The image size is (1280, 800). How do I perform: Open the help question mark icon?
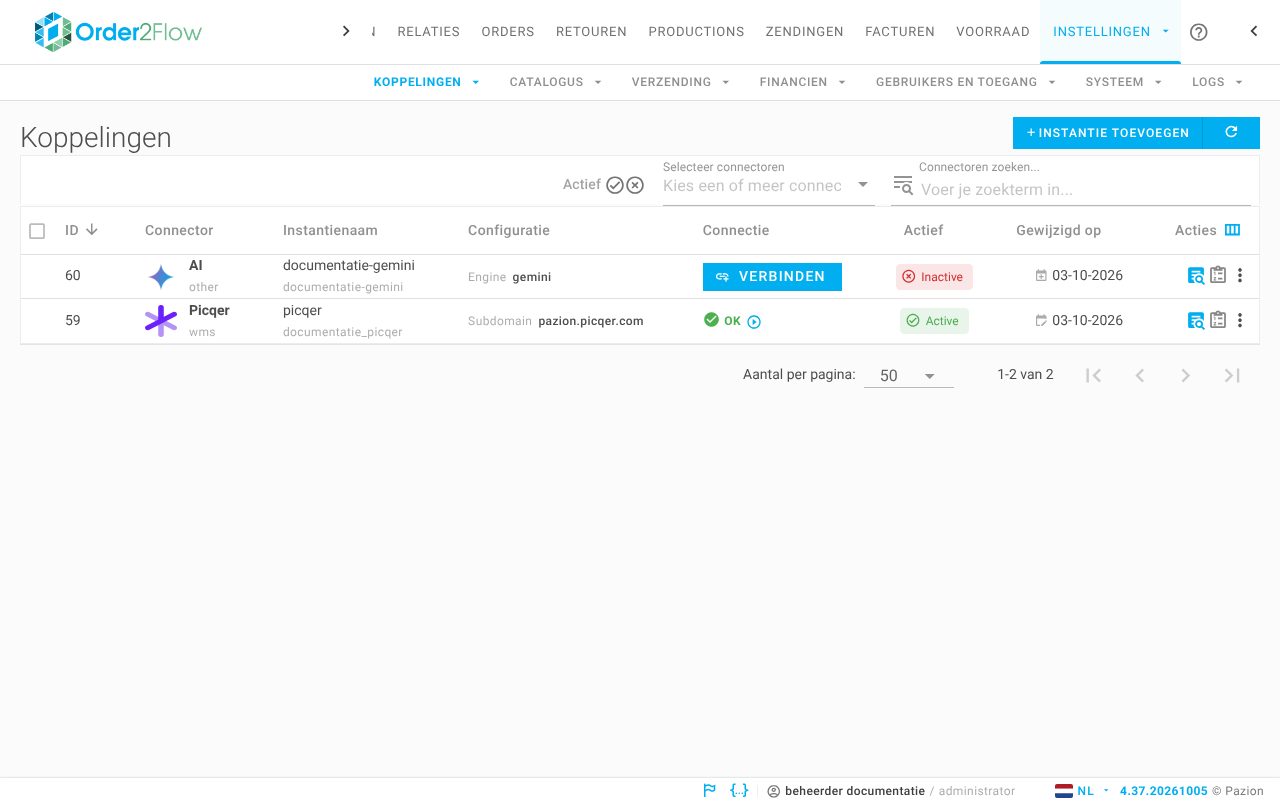(x=1199, y=32)
